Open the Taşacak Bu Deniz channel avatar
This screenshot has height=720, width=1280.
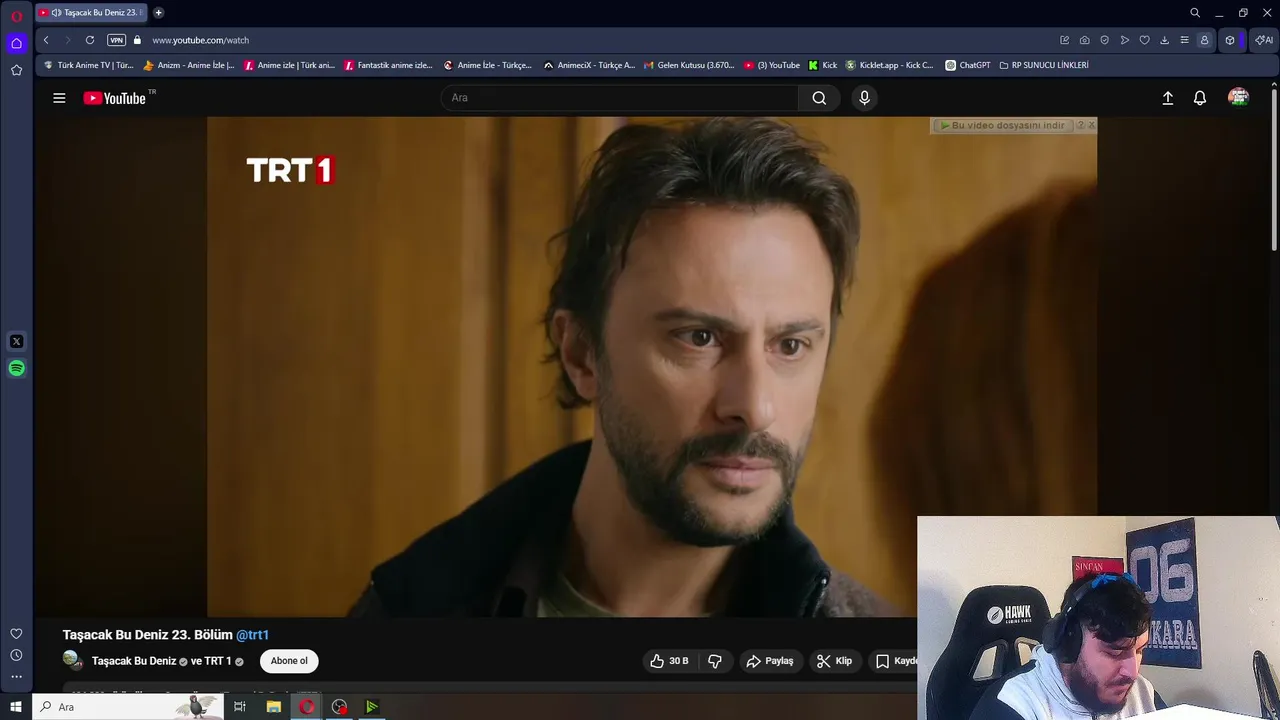72,660
